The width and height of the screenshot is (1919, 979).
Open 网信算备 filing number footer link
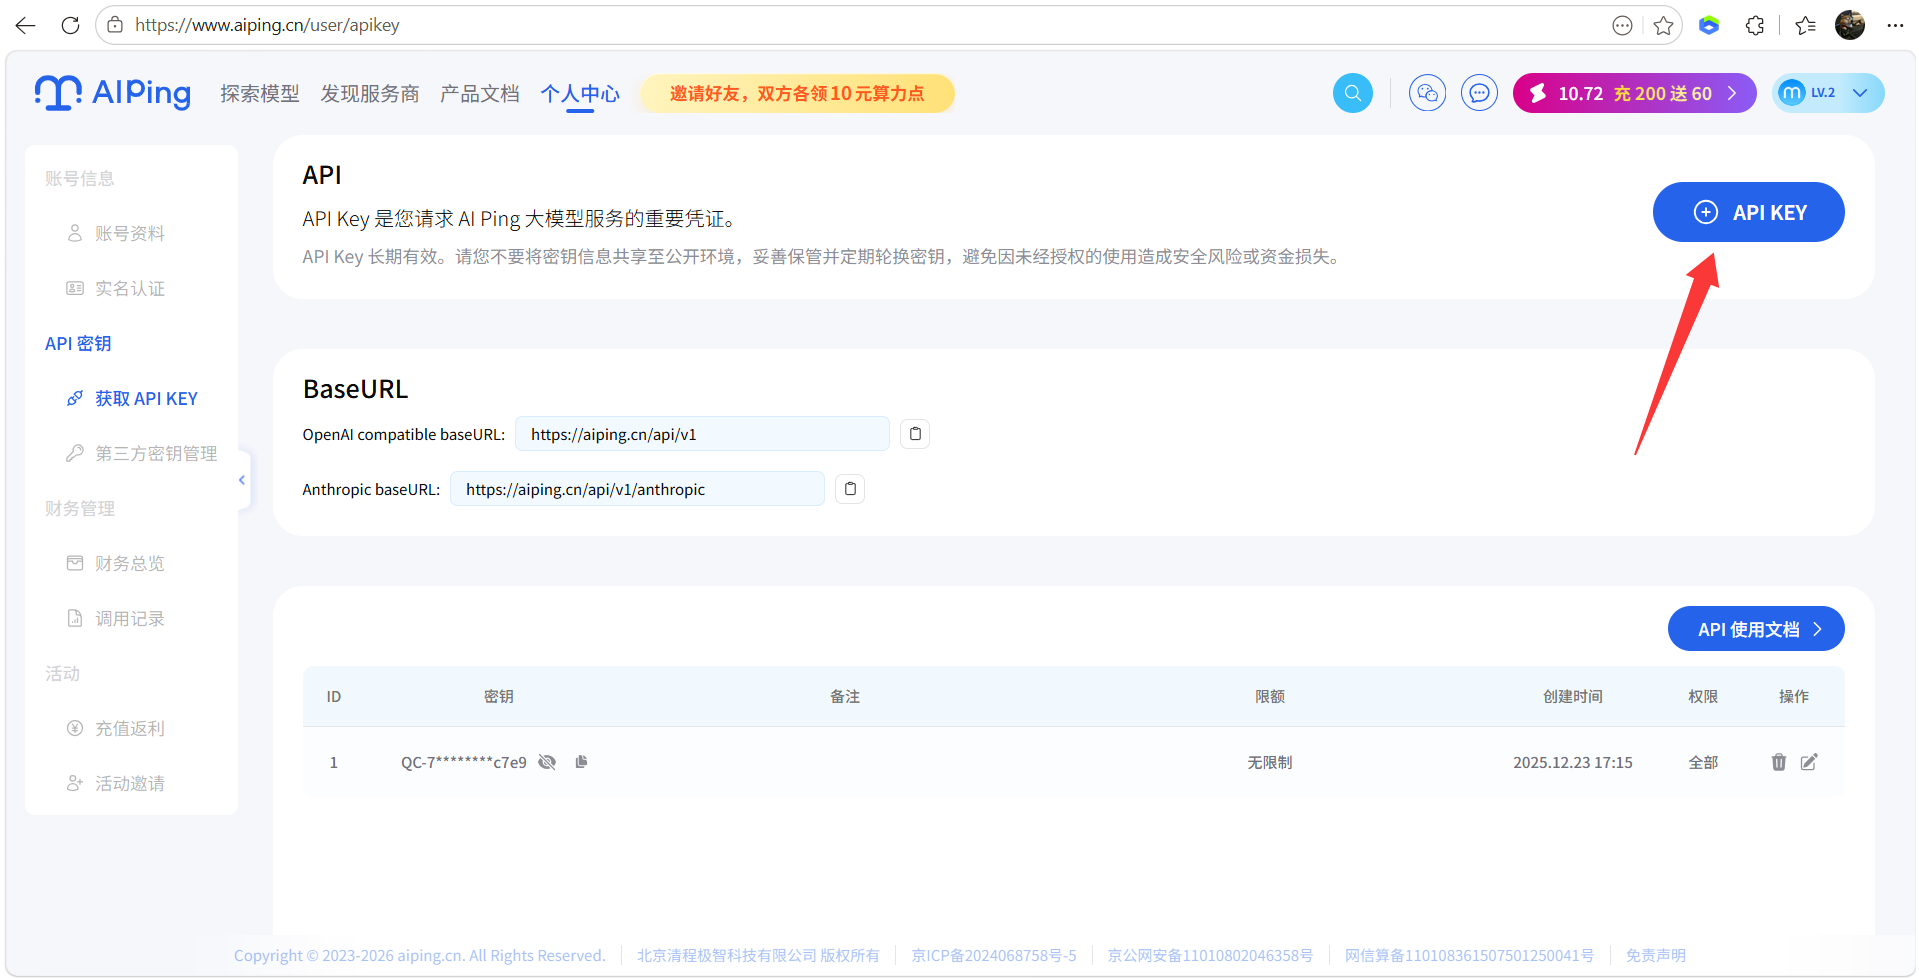coord(1469,955)
